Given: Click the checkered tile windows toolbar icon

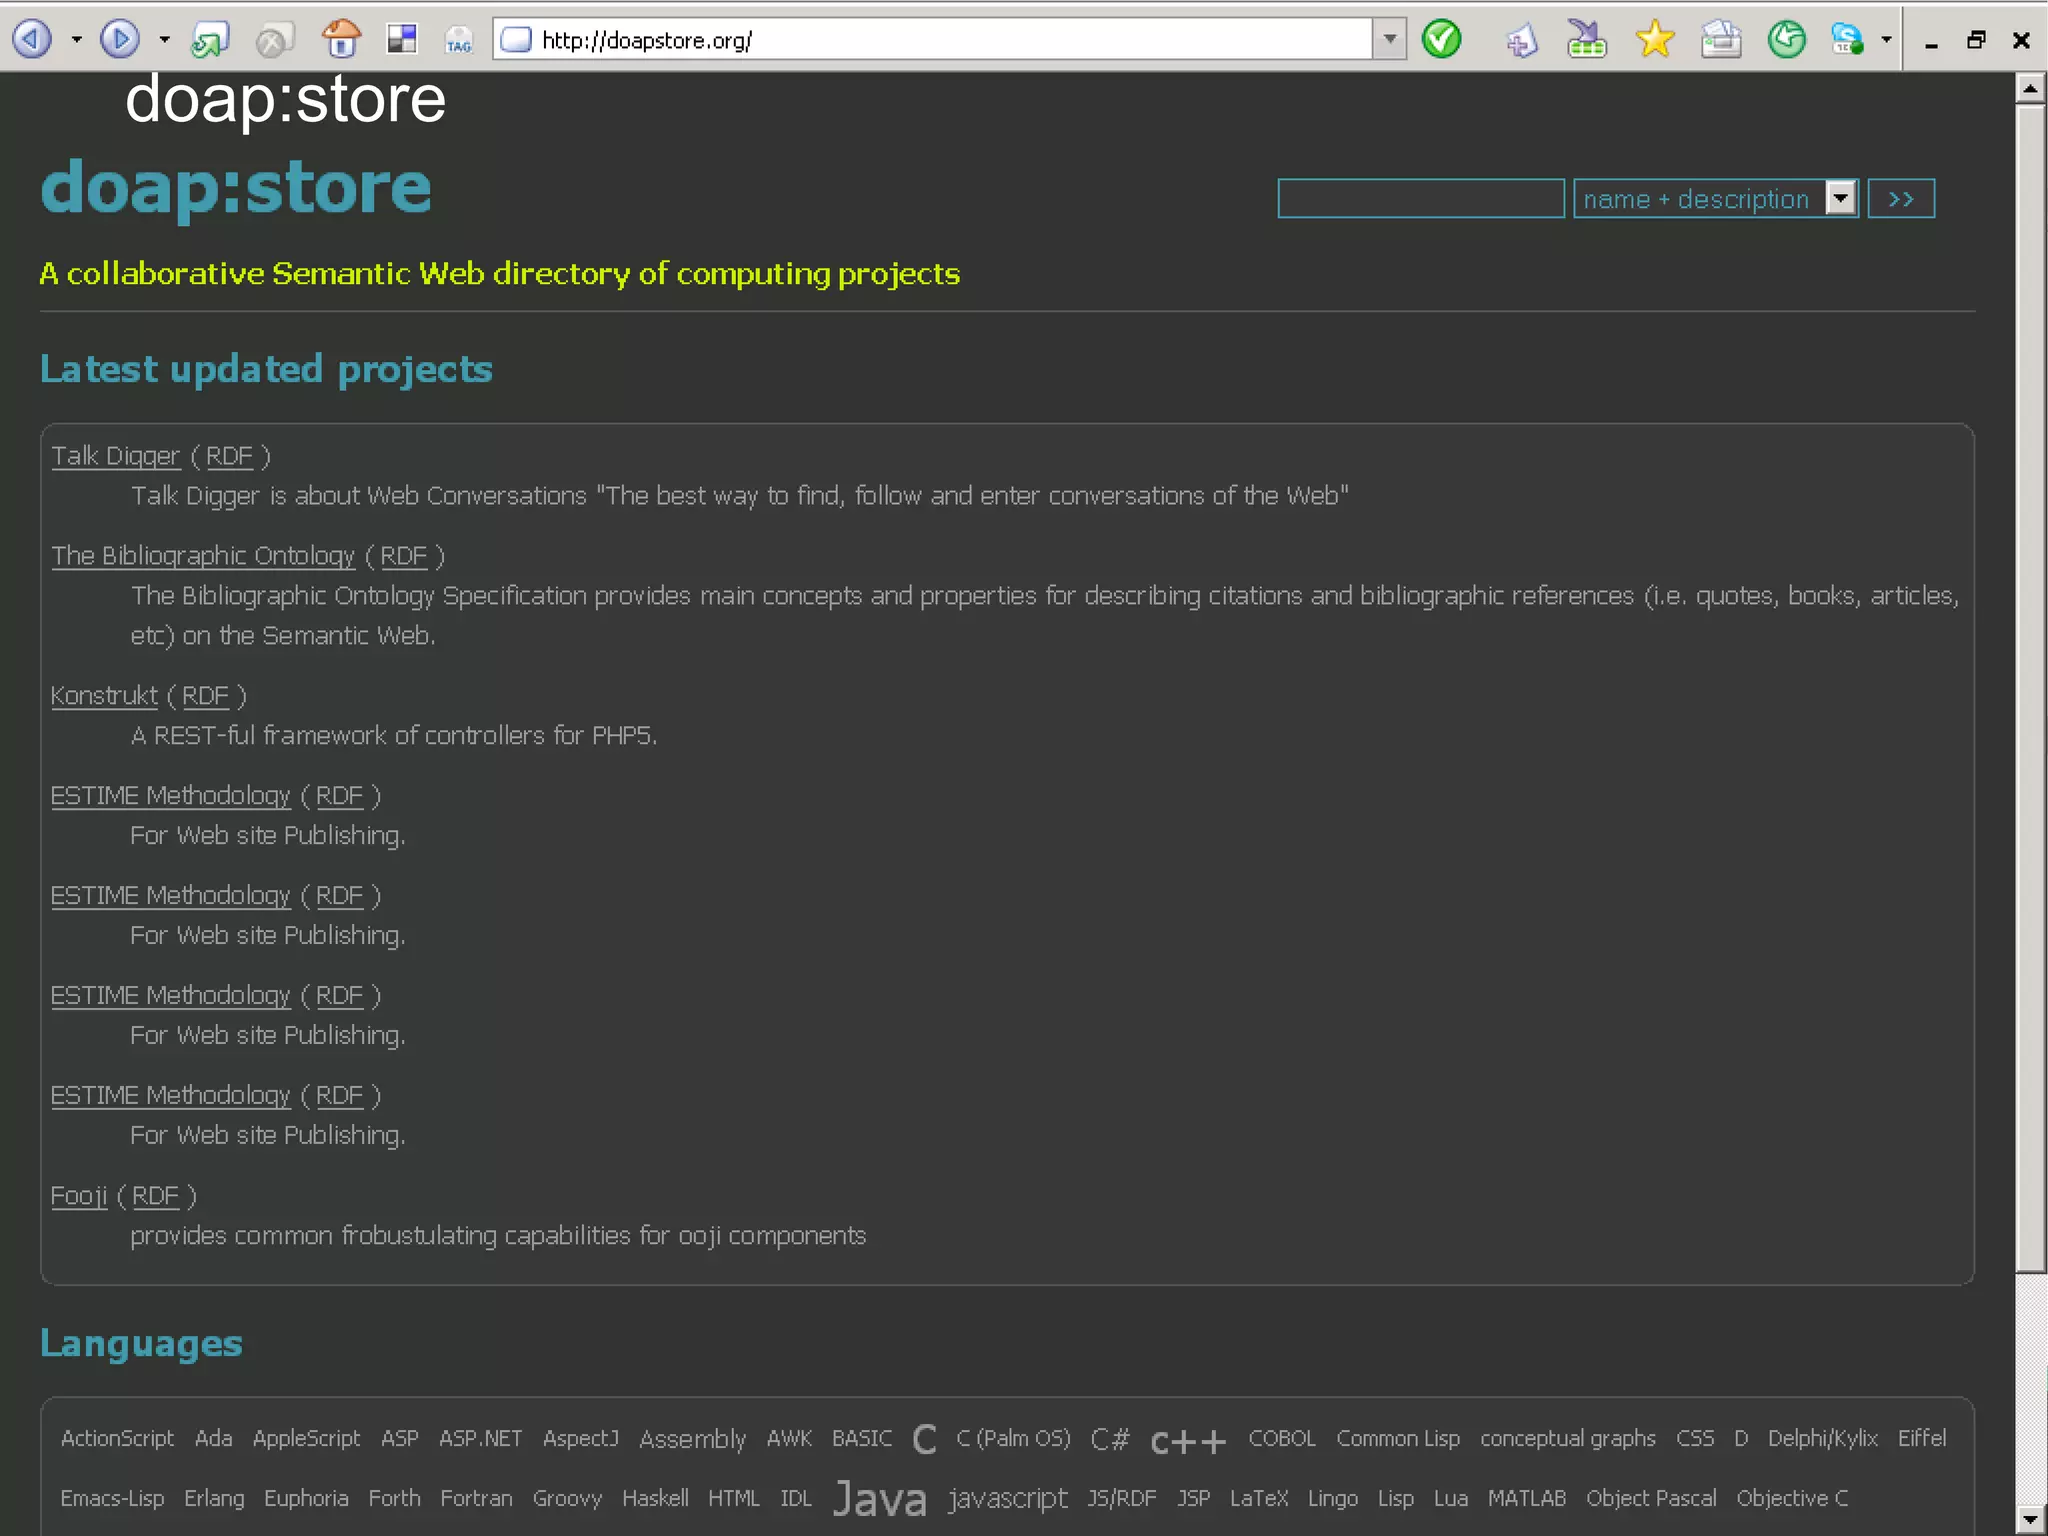Looking at the screenshot, I should (x=402, y=40).
